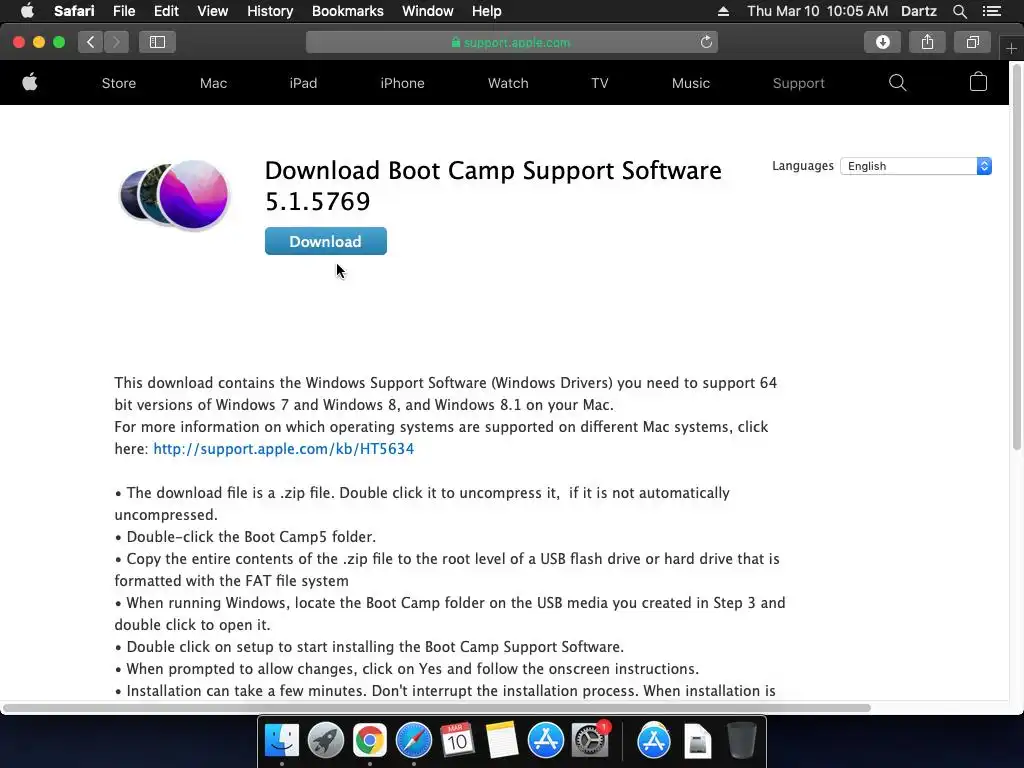Open the History menu
This screenshot has height=768, width=1024.
[270, 11]
